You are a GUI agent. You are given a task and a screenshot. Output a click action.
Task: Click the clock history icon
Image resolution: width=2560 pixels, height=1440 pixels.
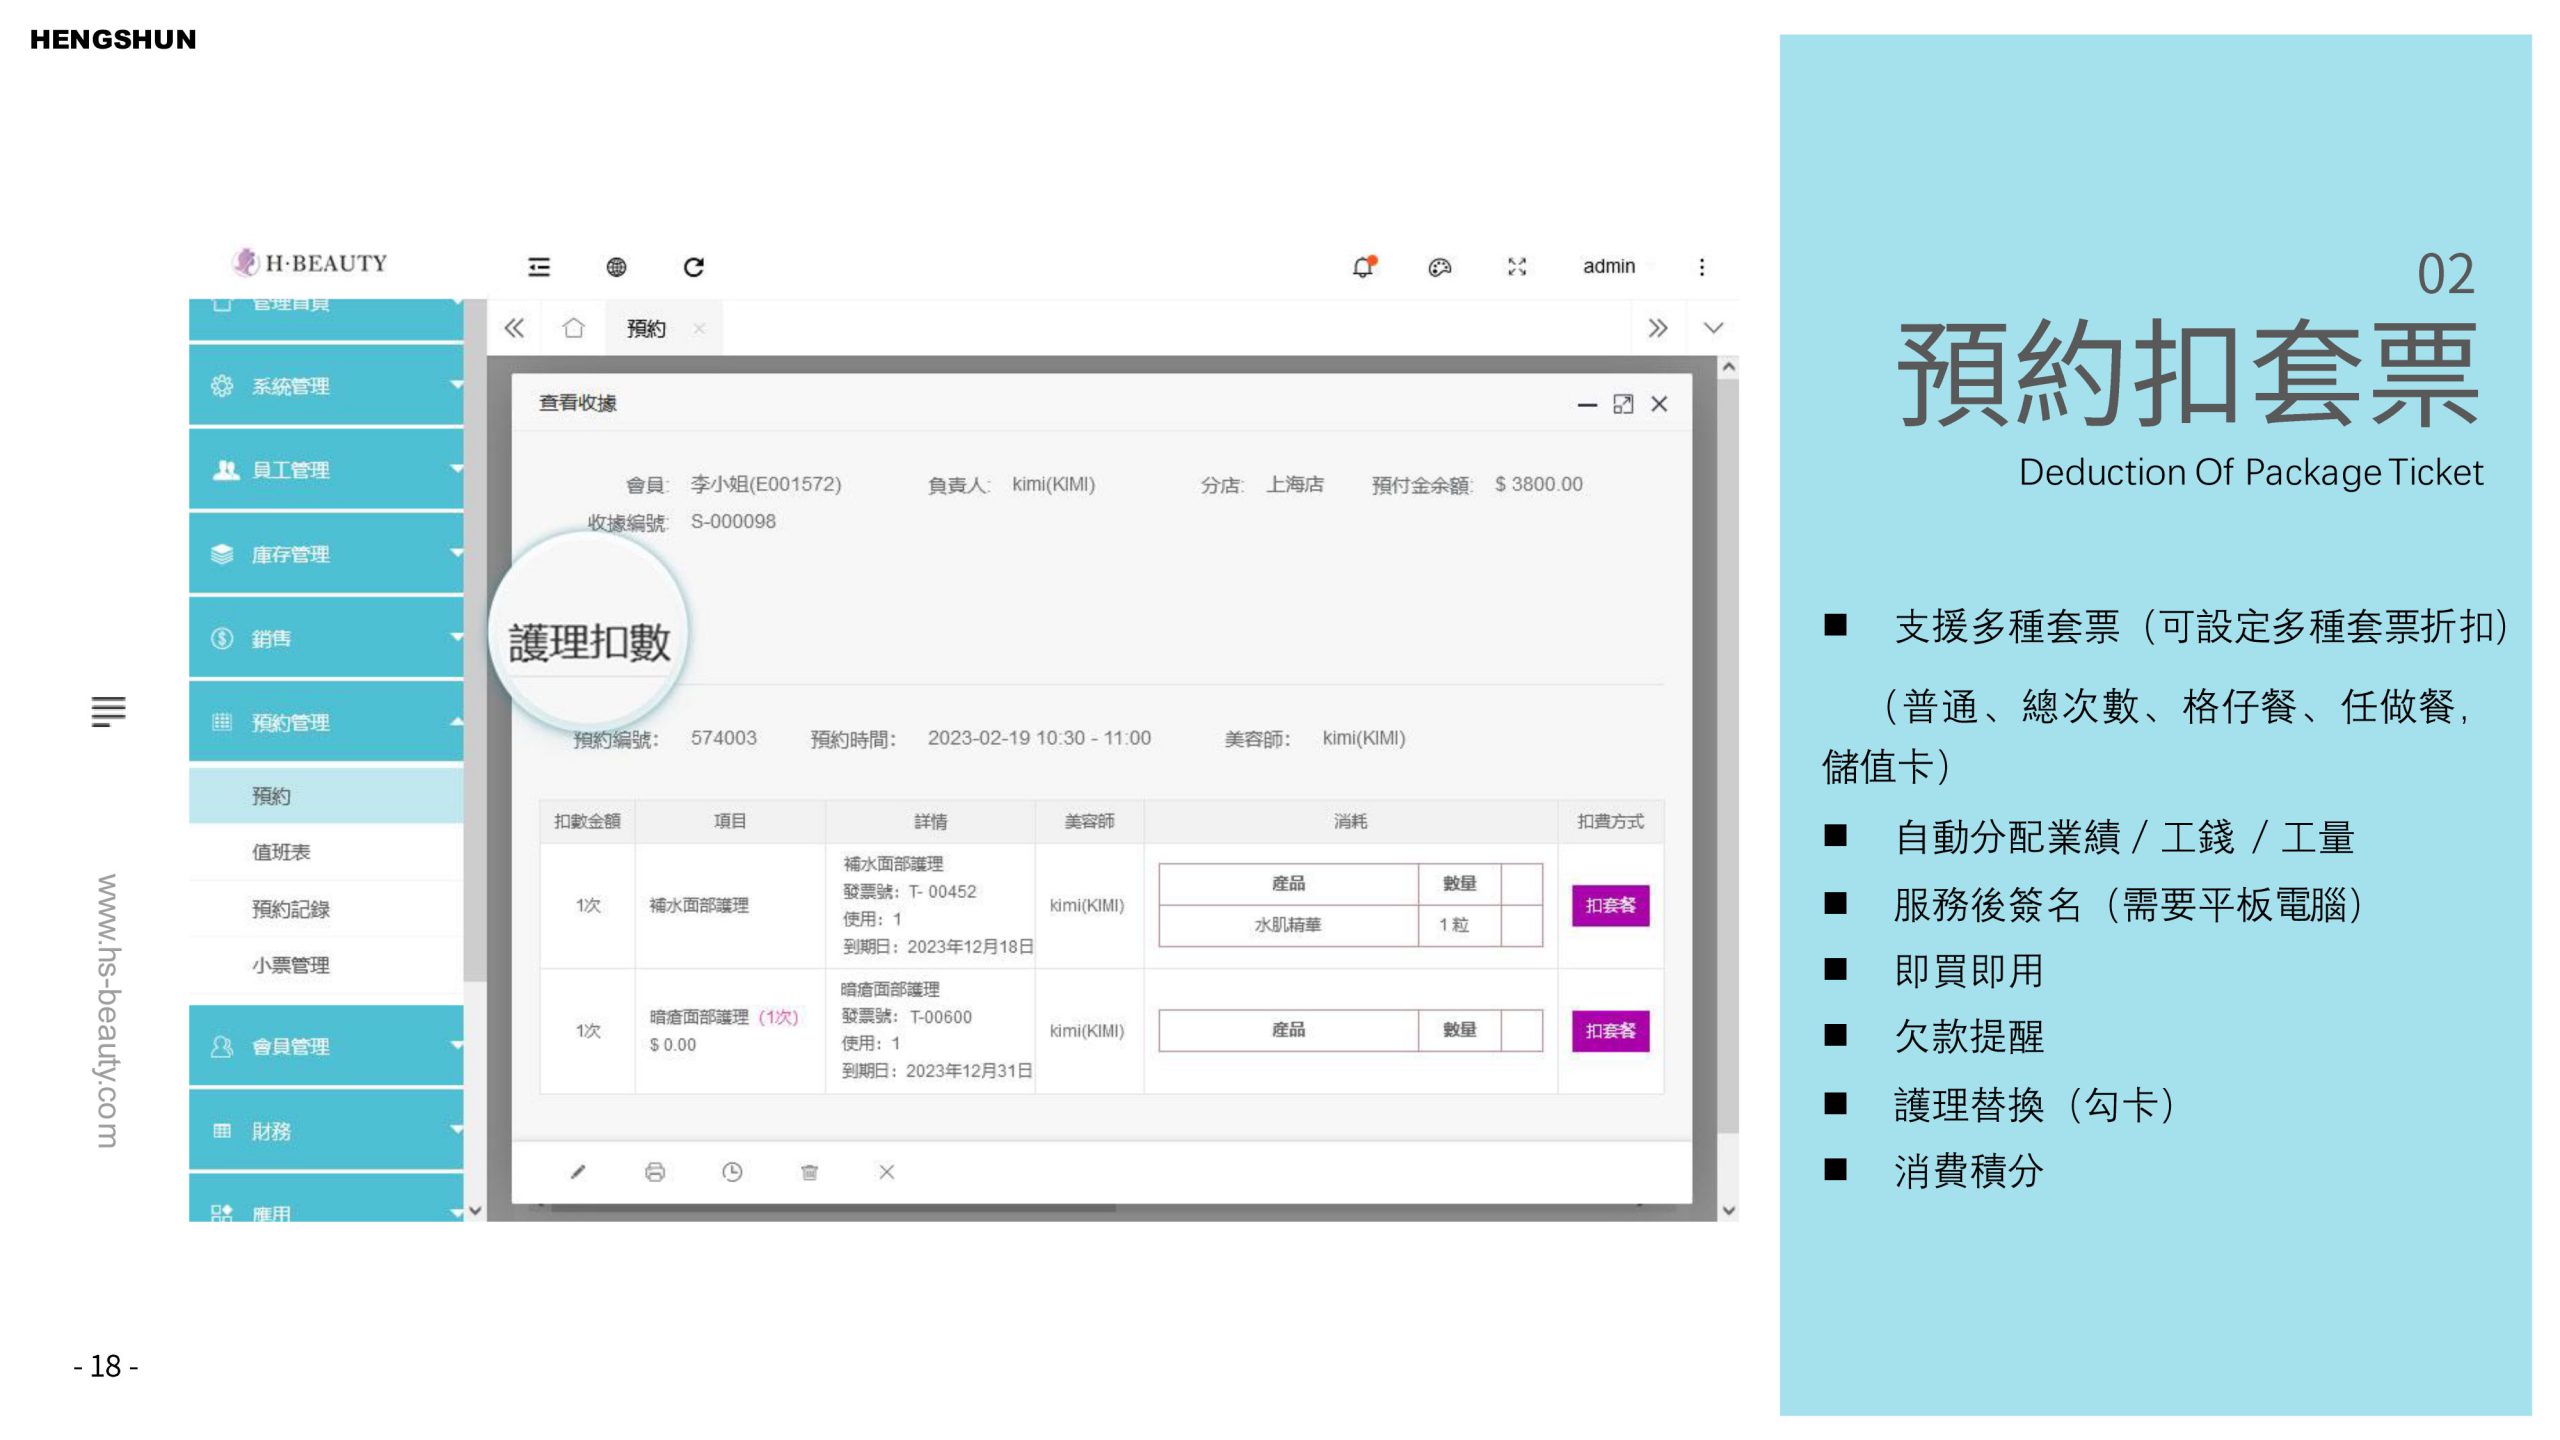732,1172
